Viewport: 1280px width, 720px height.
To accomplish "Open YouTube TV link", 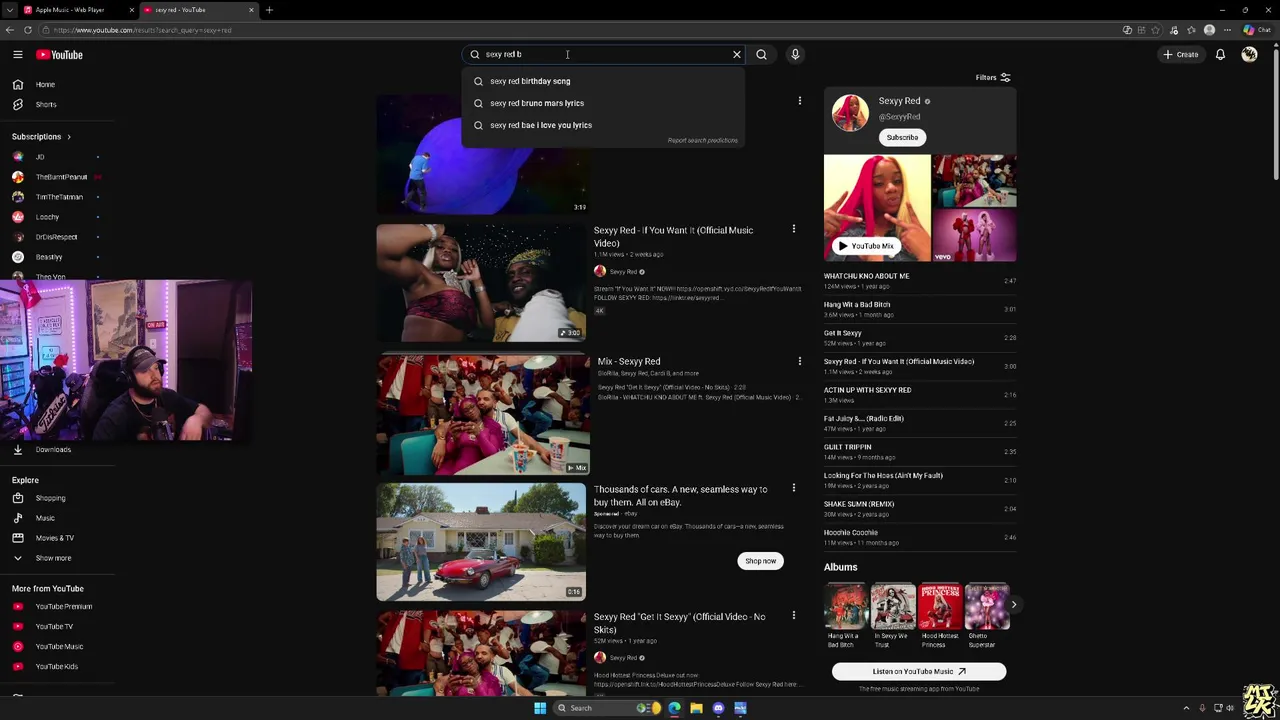I will point(54,627).
